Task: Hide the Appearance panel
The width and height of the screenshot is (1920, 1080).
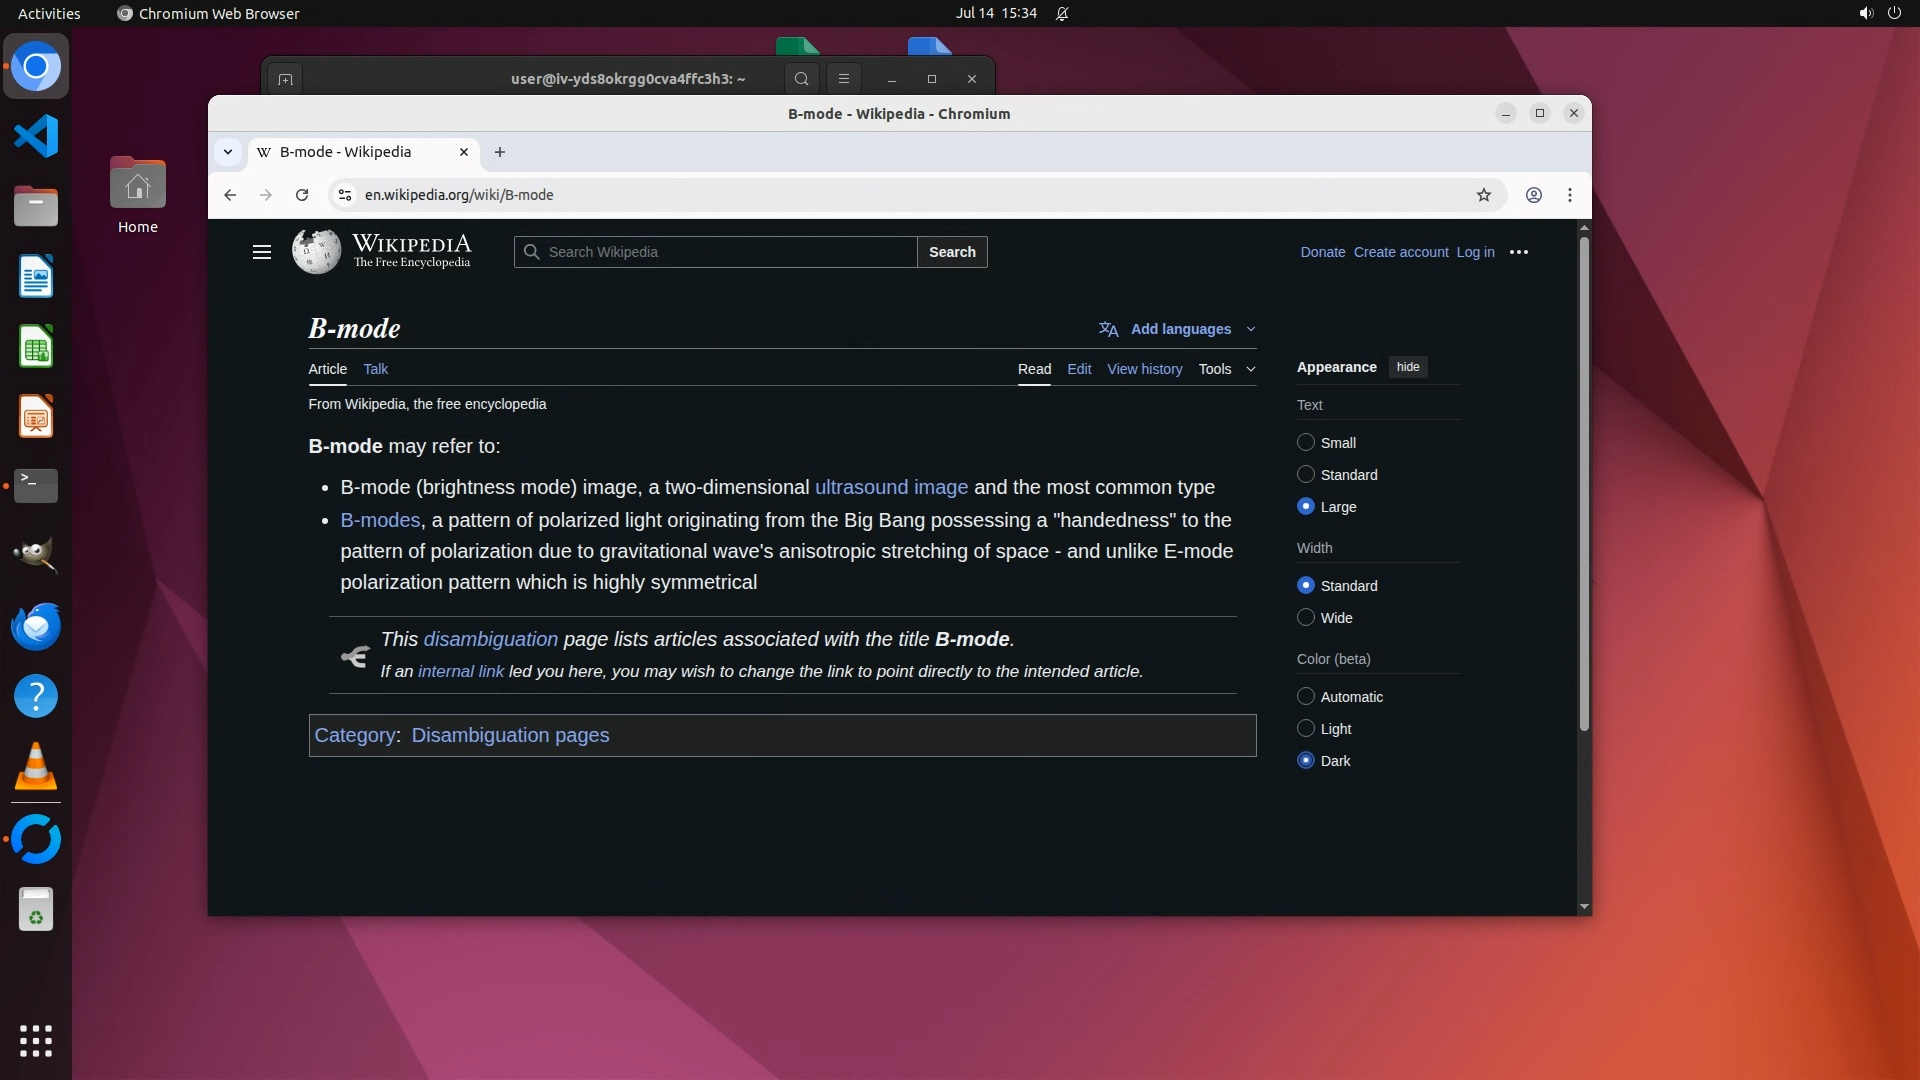Action: (x=1408, y=367)
